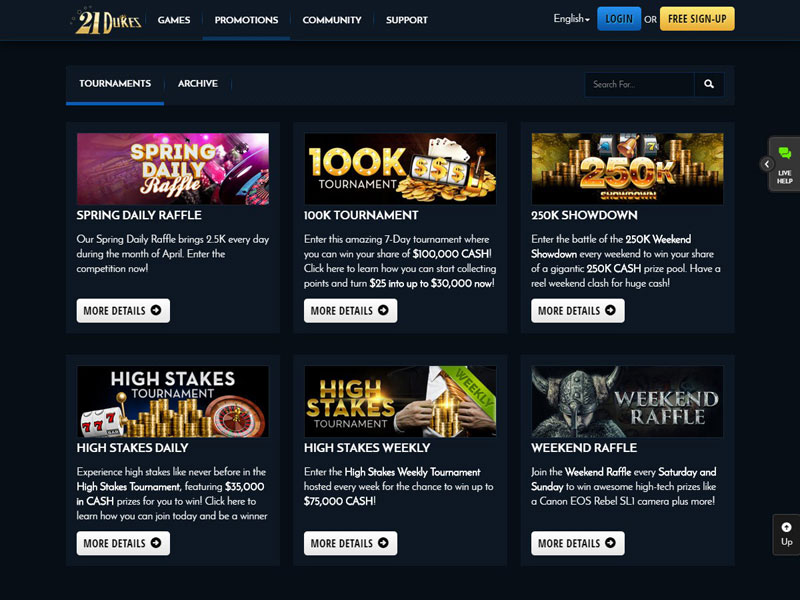Open the Games menu
The width and height of the screenshot is (800, 600).
pos(174,20)
